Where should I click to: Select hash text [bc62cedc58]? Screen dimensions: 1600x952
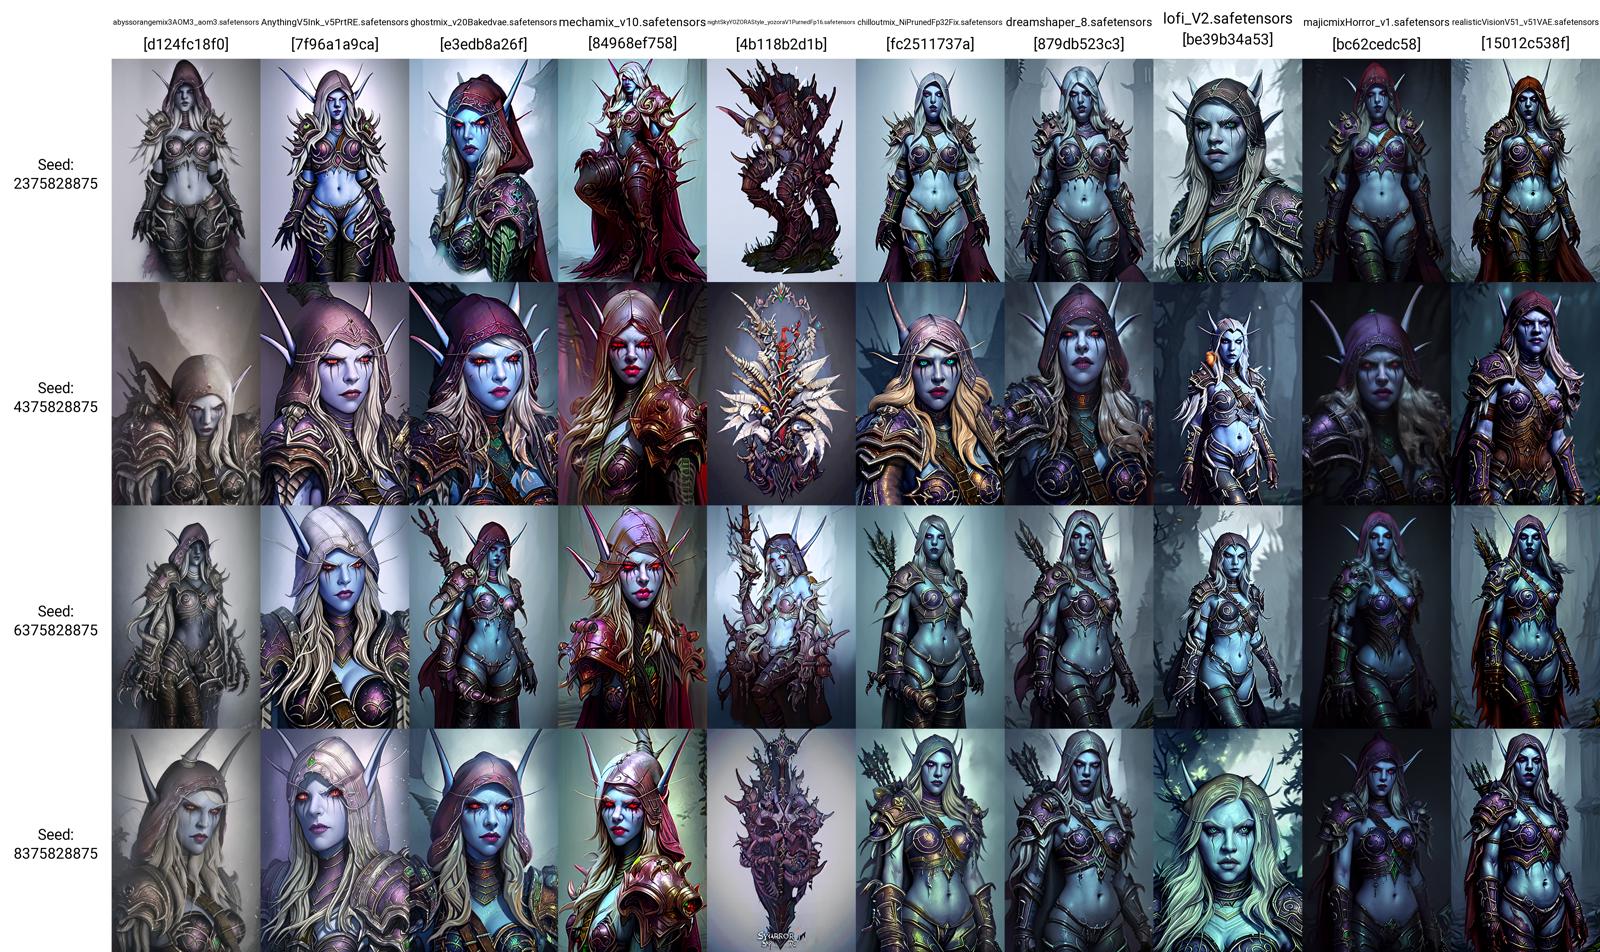click(1376, 44)
